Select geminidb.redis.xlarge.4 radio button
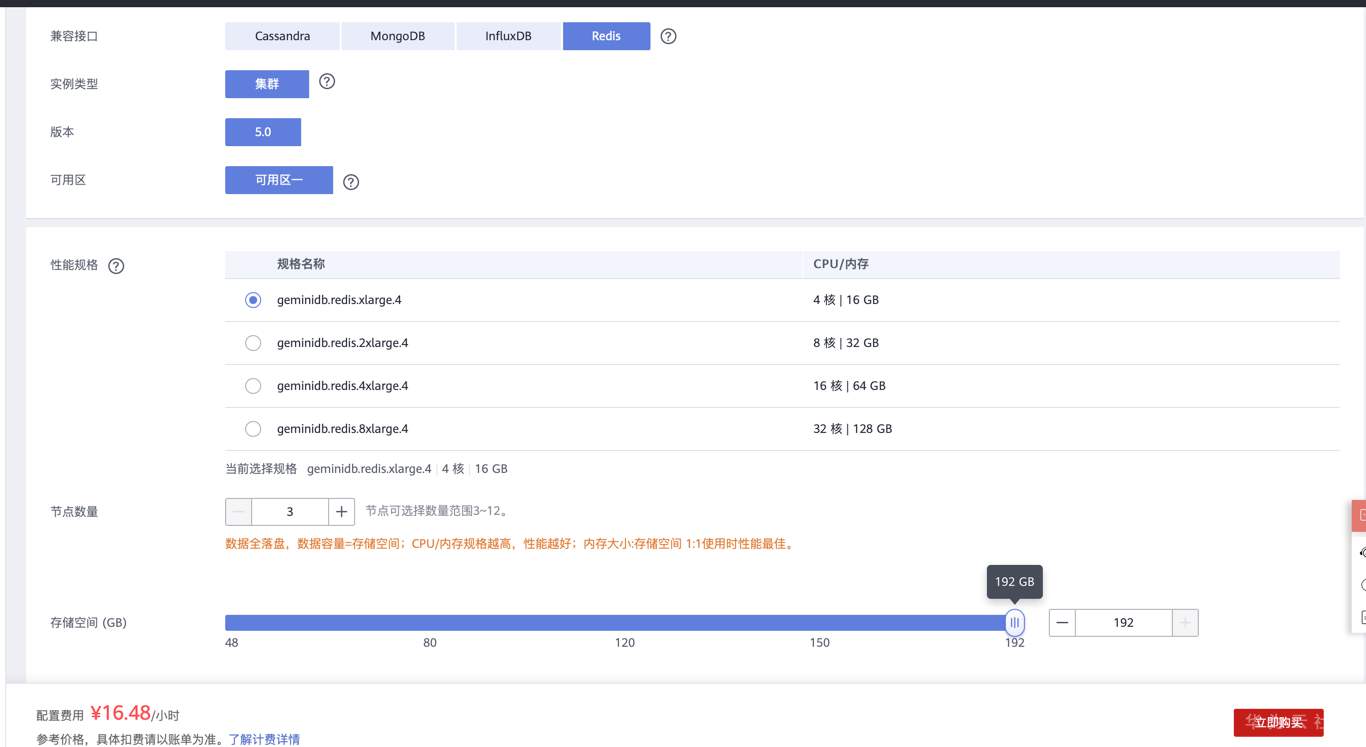This screenshot has width=1366, height=747. point(253,300)
